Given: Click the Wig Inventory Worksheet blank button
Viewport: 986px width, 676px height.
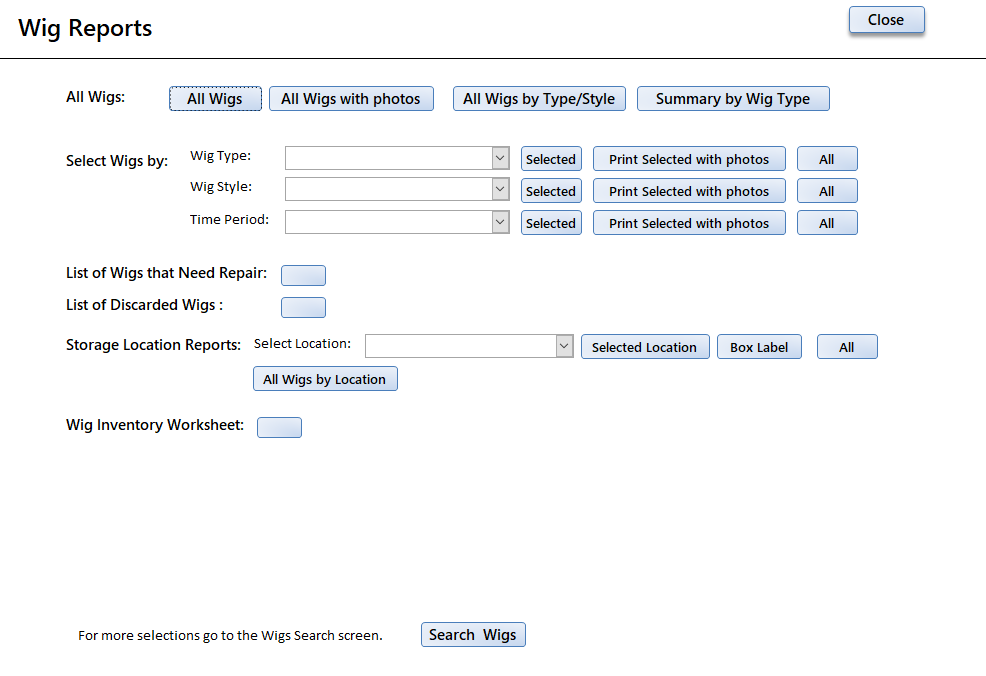Looking at the screenshot, I should click(x=279, y=428).
